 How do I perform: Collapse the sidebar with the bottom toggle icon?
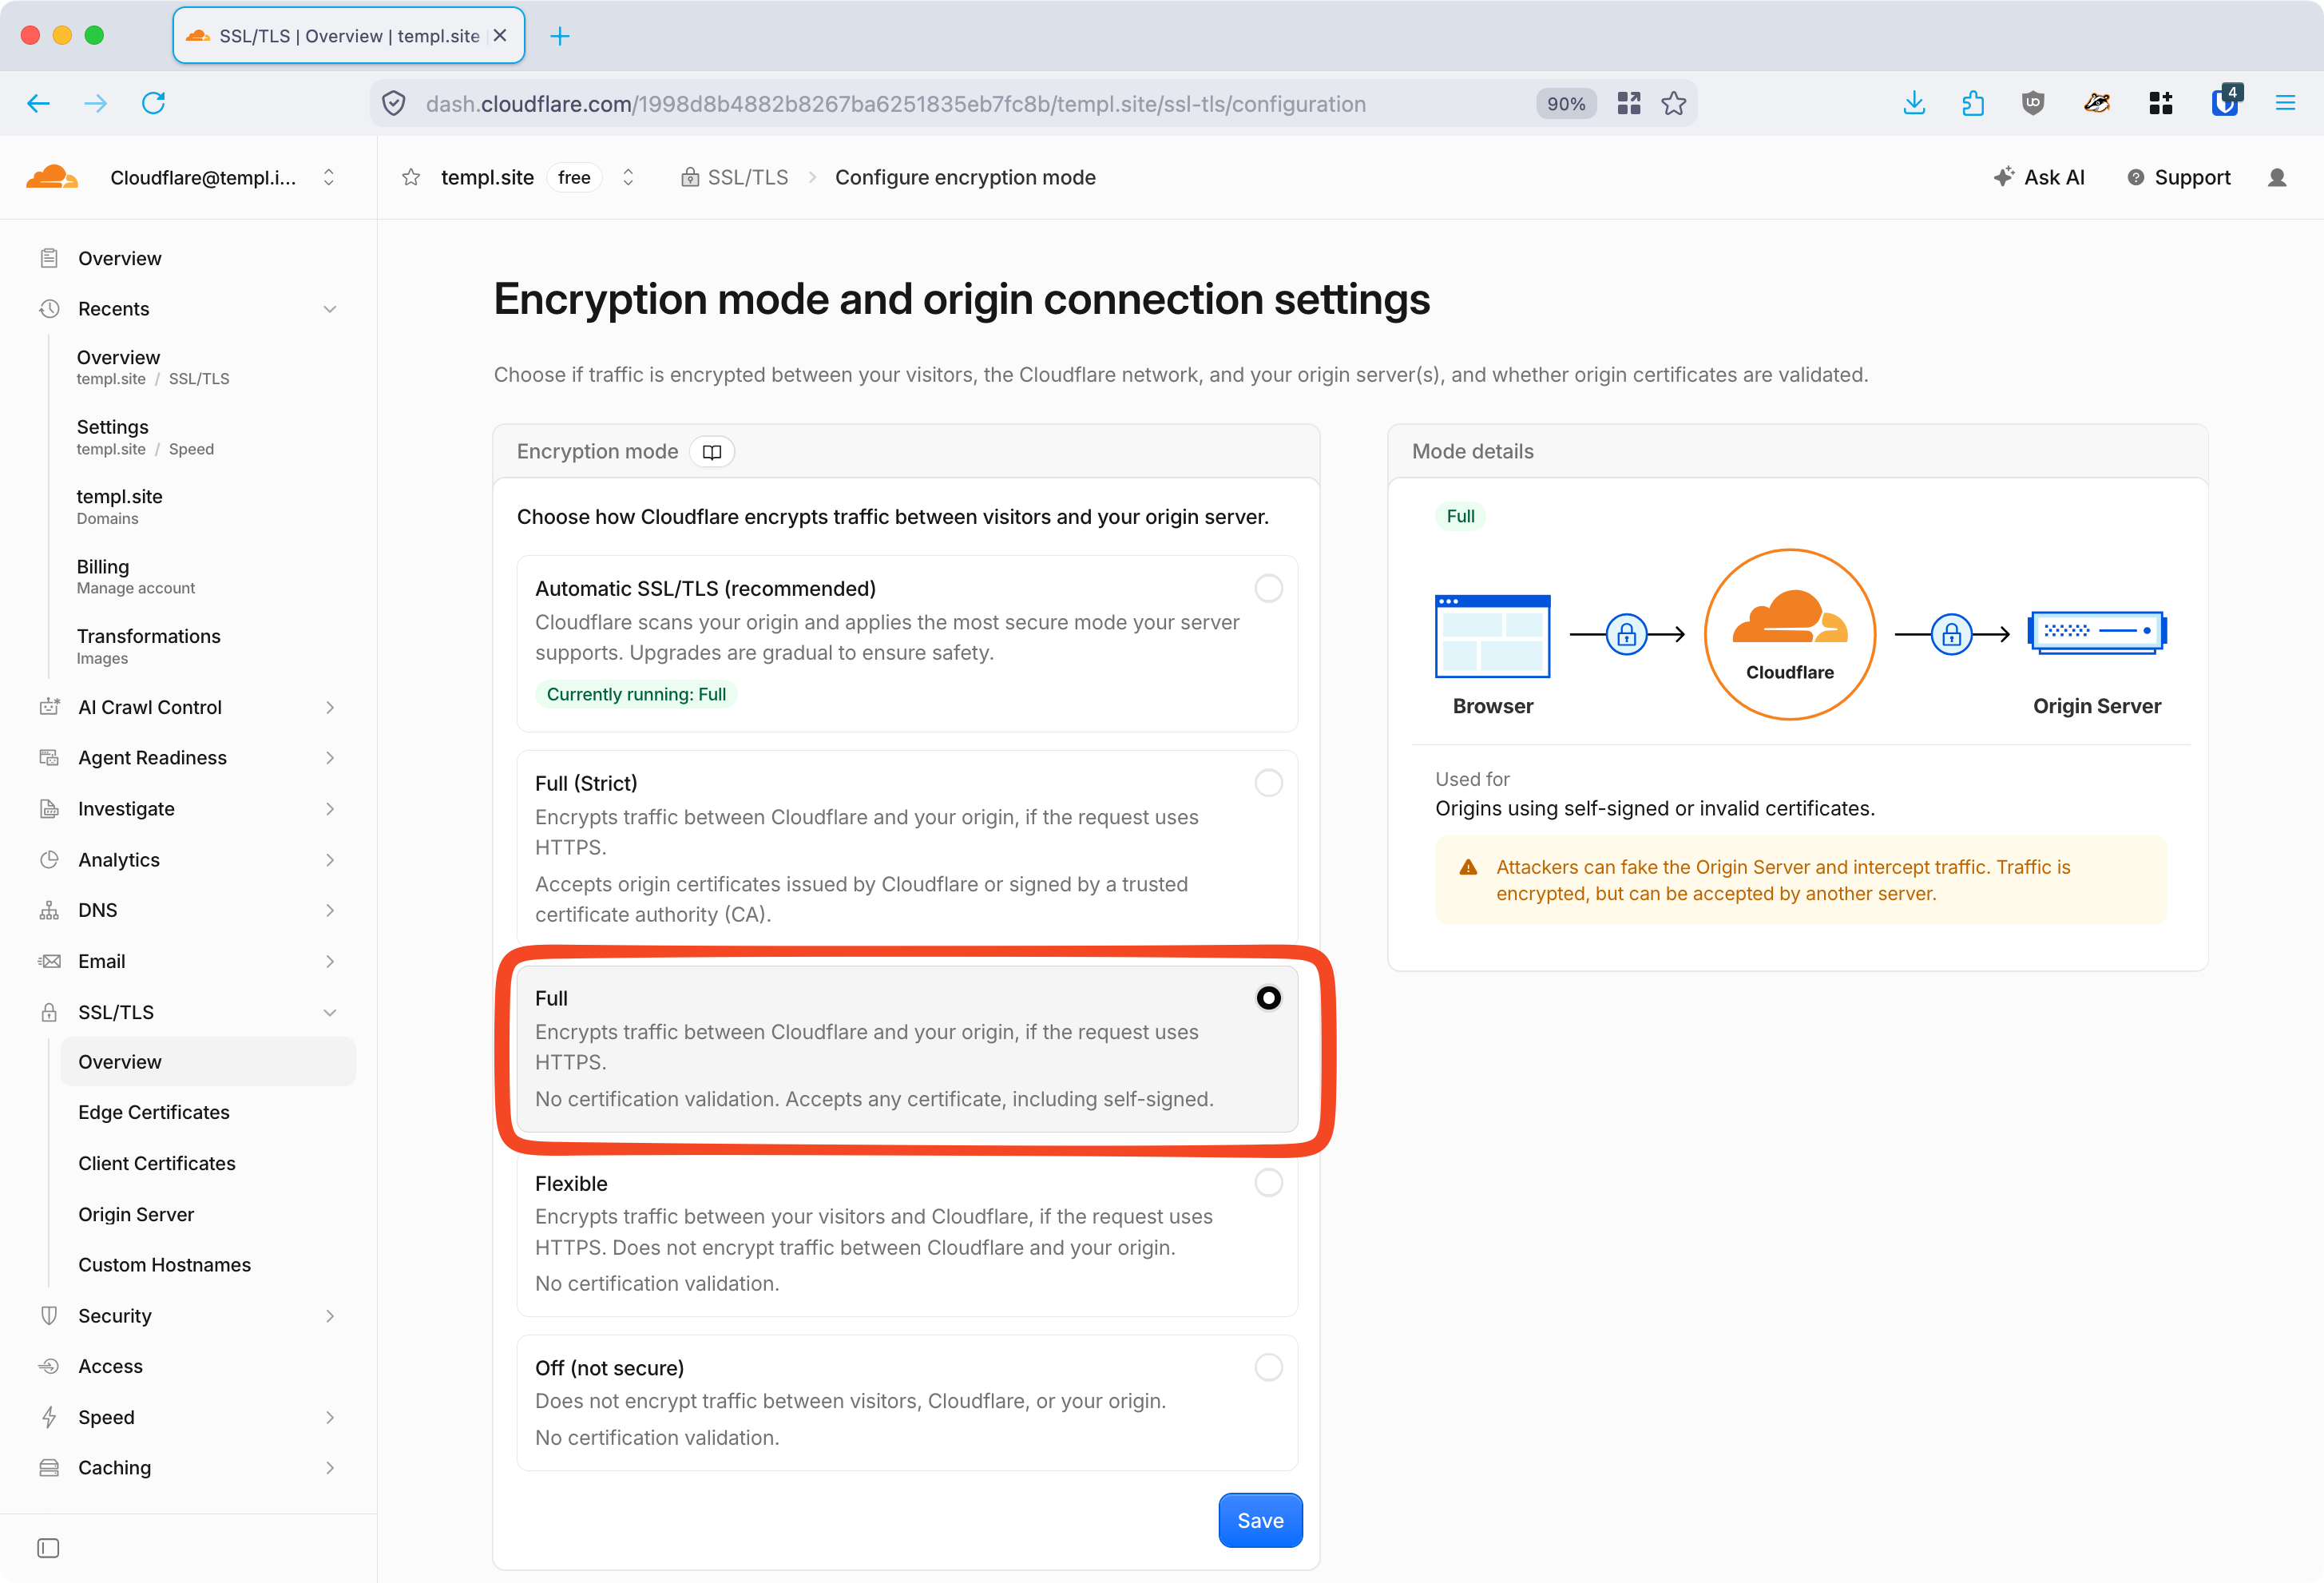[48, 1548]
